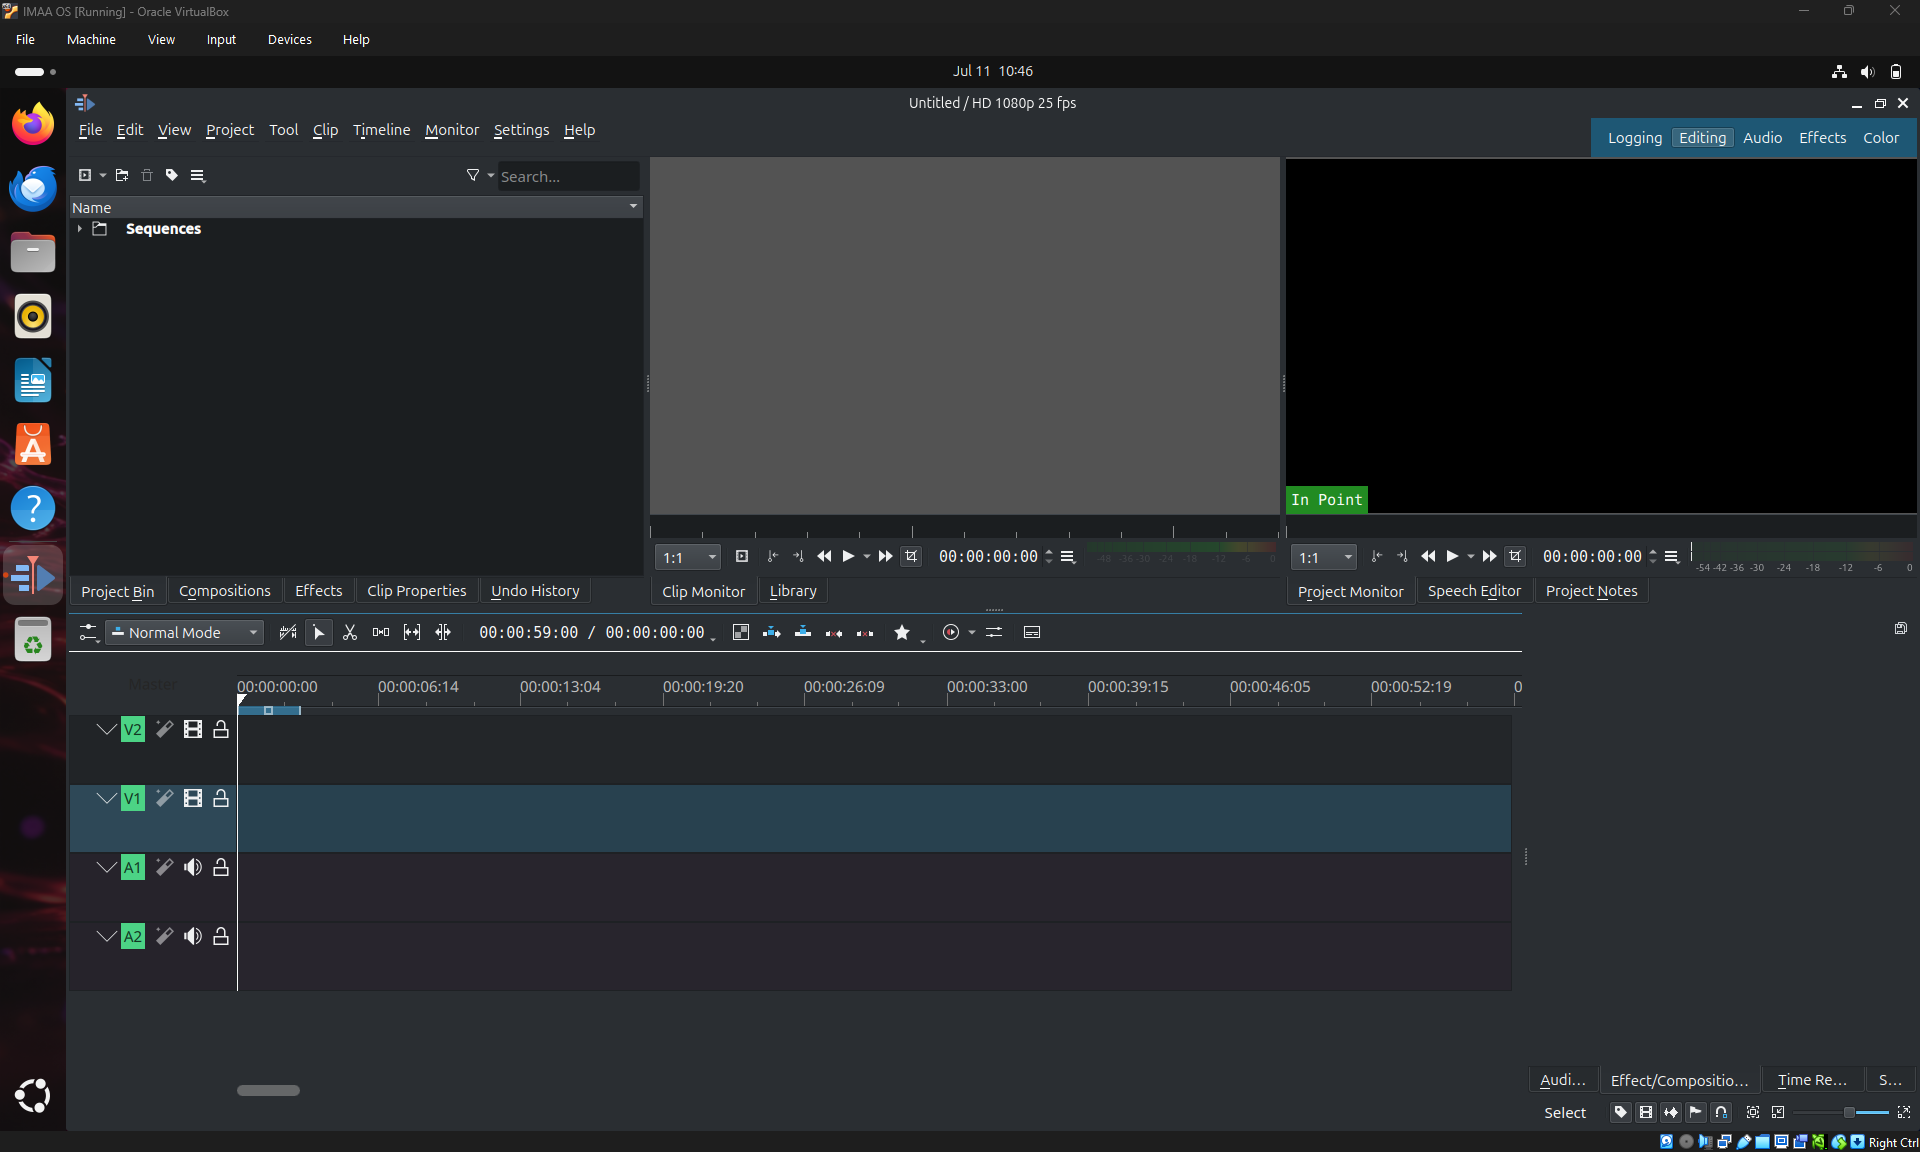Open the Library tab
Screen dimensions: 1920x1152
[x=793, y=591]
